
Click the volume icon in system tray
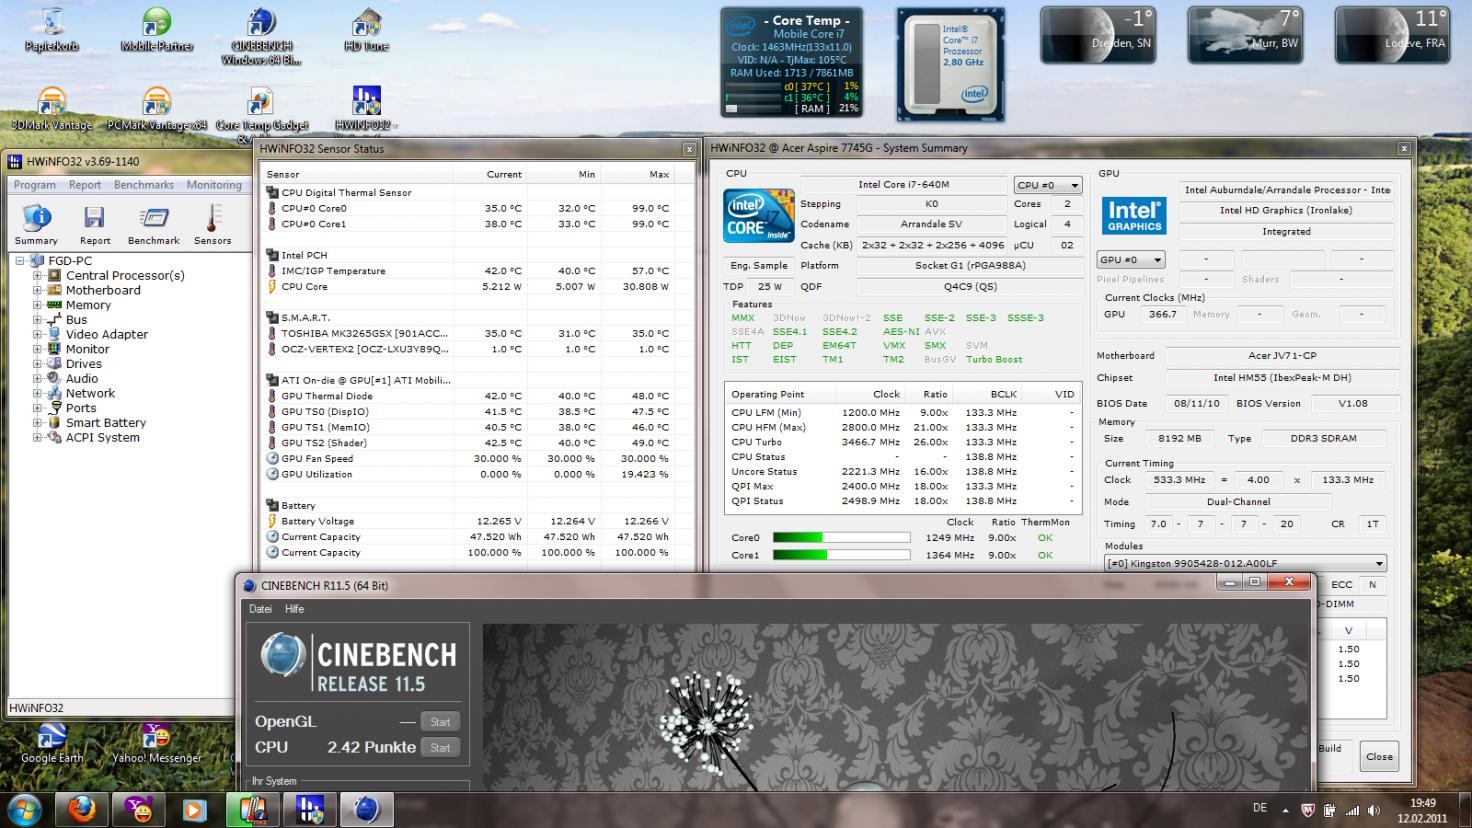pyautogui.click(x=1374, y=810)
